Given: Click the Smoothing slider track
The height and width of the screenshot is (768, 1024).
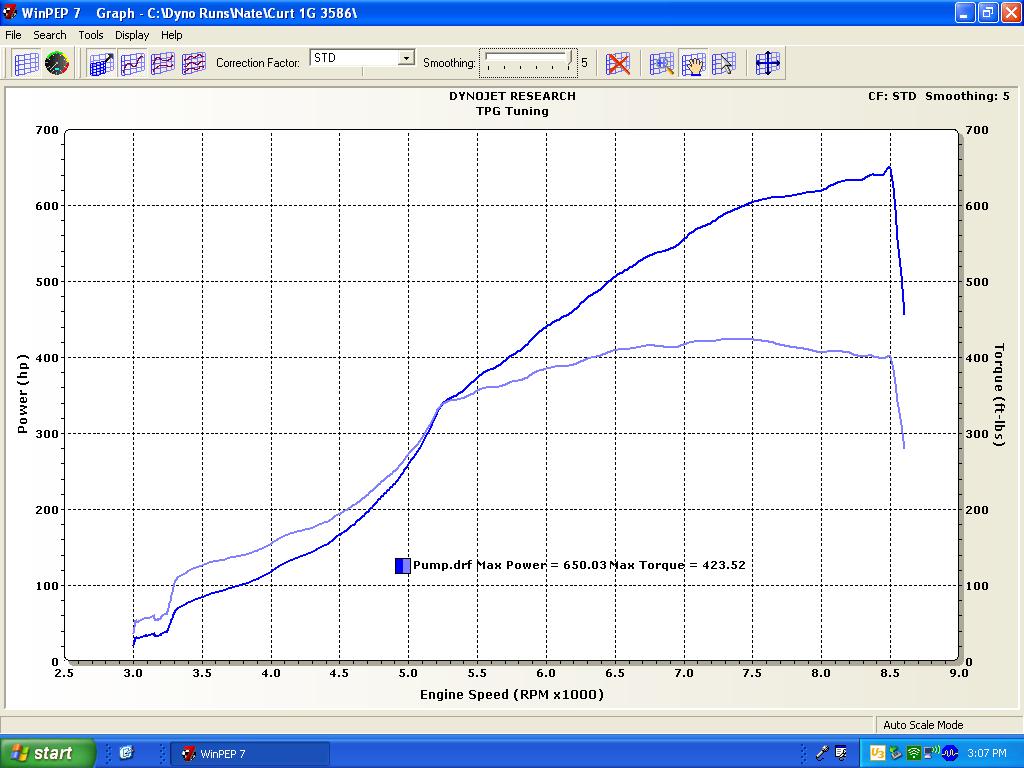Looking at the screenshot, I should click(x=528, y=61).
